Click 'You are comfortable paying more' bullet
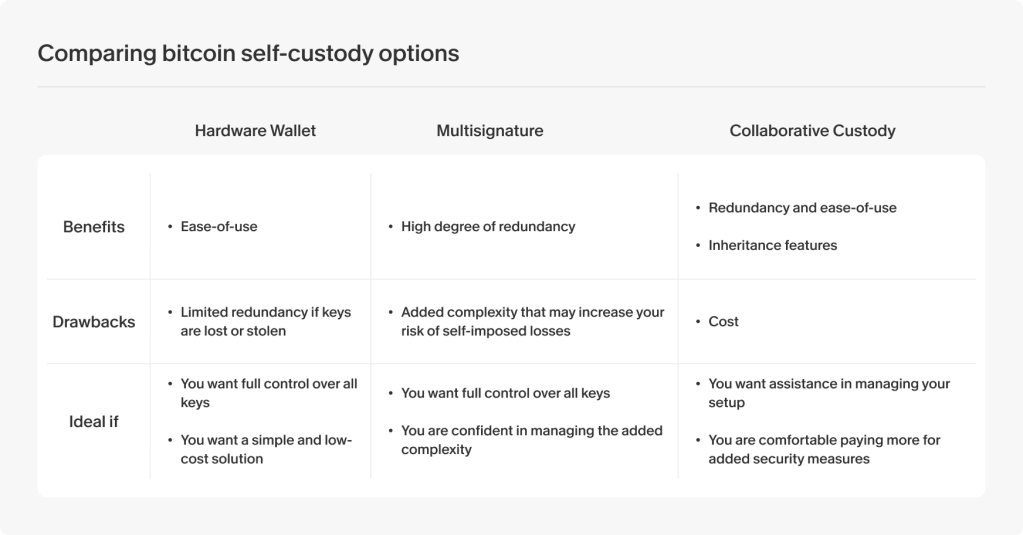 tap(825, 449)
